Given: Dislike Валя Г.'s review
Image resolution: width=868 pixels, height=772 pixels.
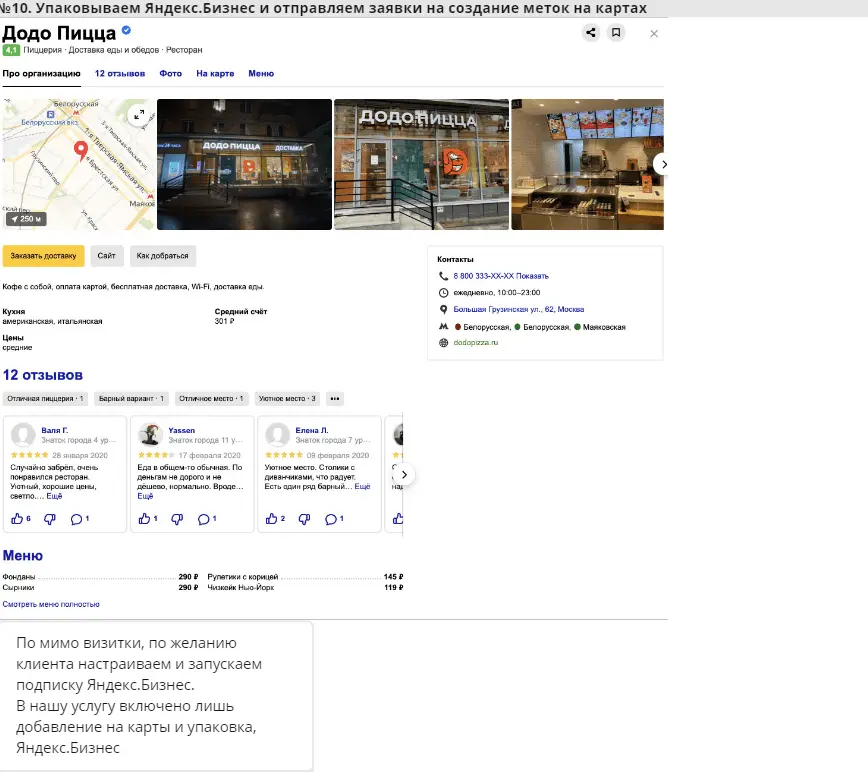Looking at the screenshot, I should [x=50, y=519].
